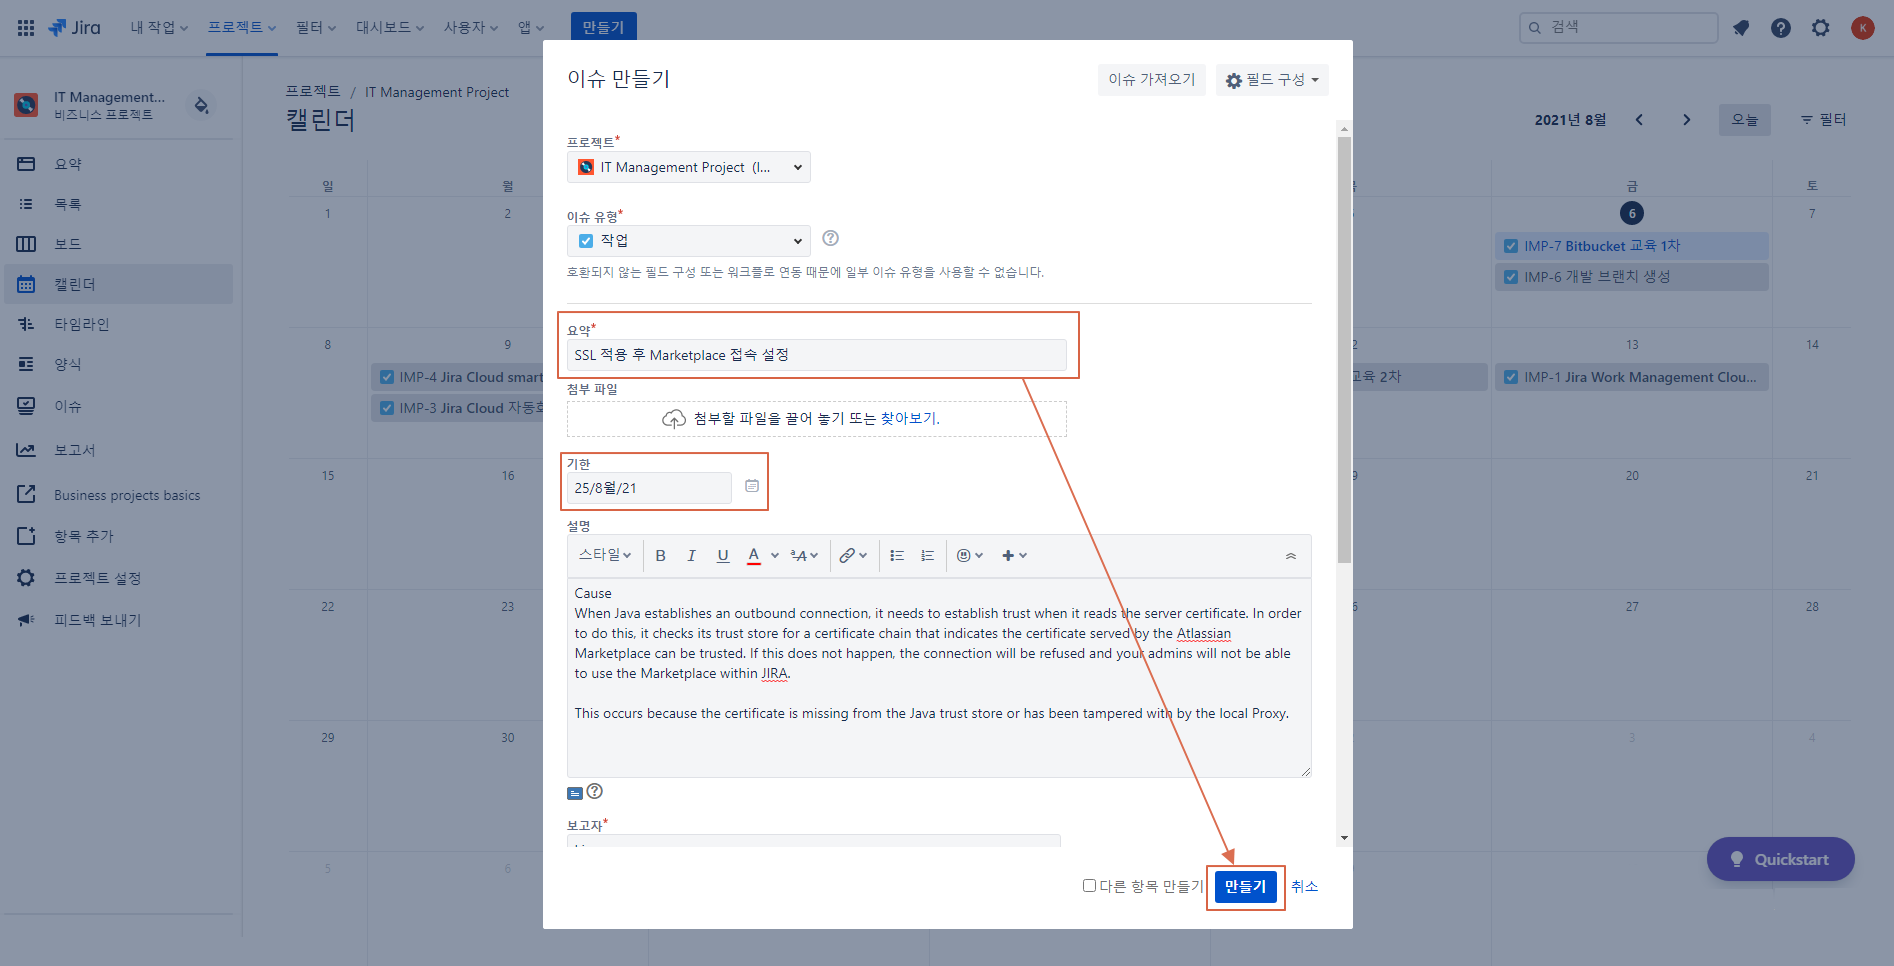Open 피드백 보내기 in the sidebar
The image size is (1894, 966).
(119, 620)
